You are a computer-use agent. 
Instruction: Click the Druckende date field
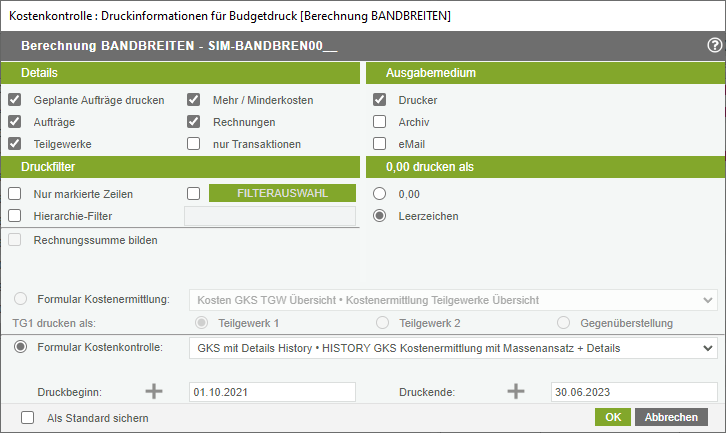[634, 392]
